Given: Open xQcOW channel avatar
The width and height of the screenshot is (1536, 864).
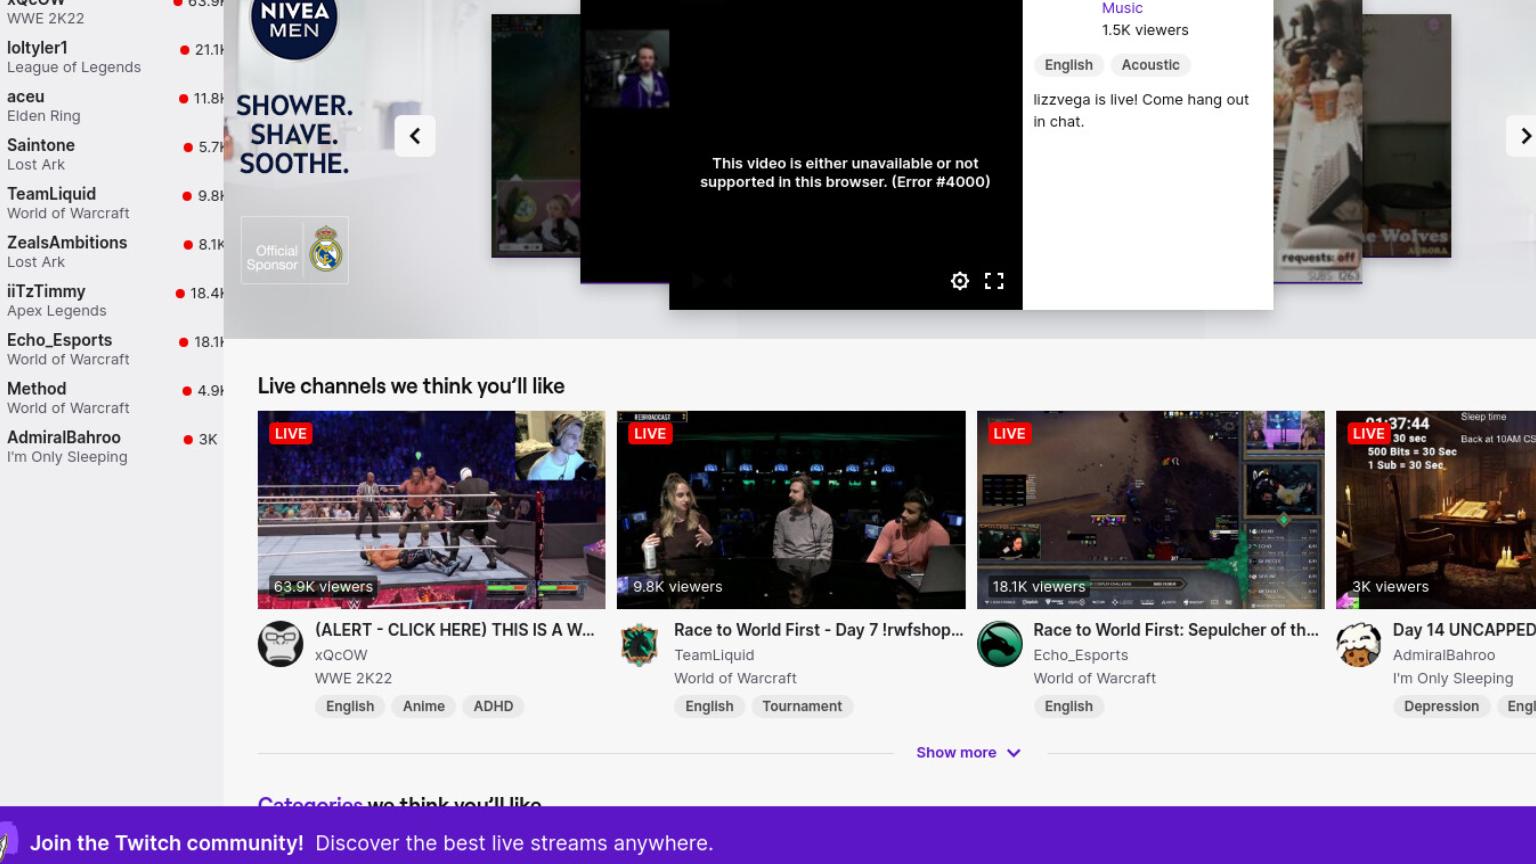Looking at the screenshot, I should (280, 644).
